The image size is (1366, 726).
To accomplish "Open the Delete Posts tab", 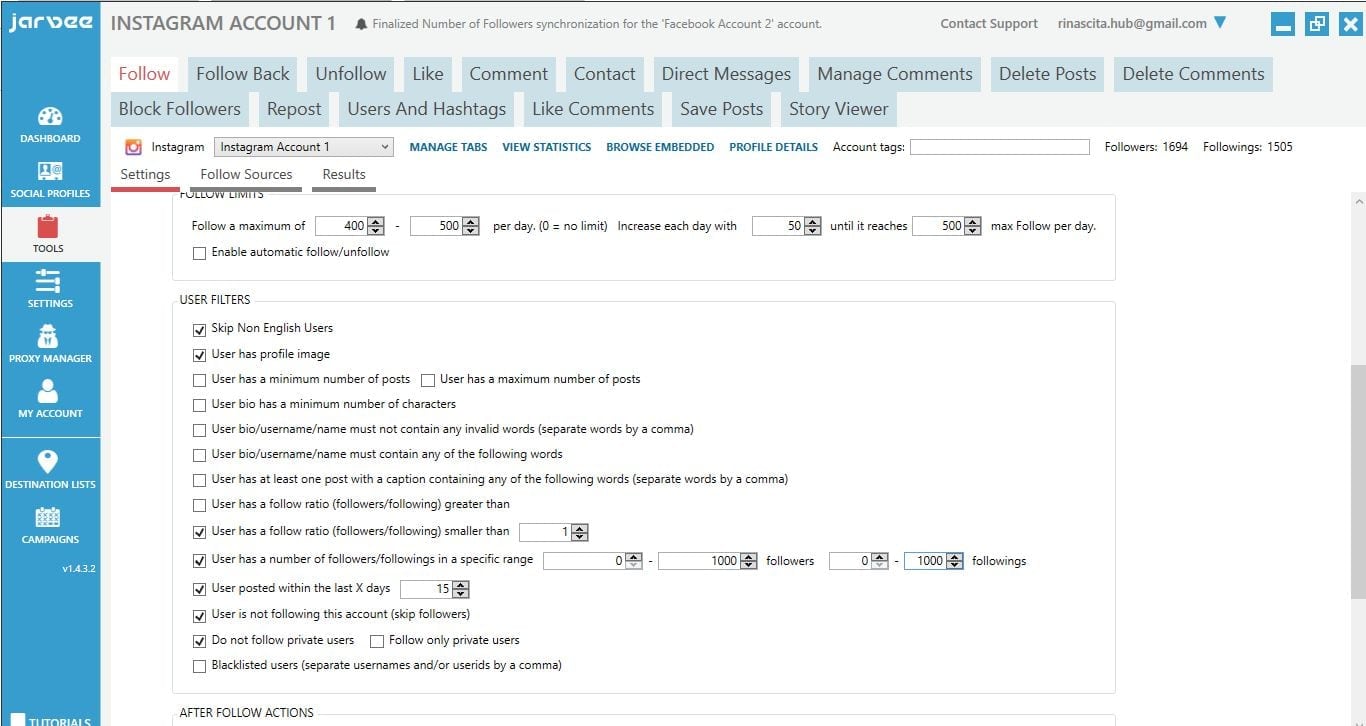I will (x=1047, y=74).
